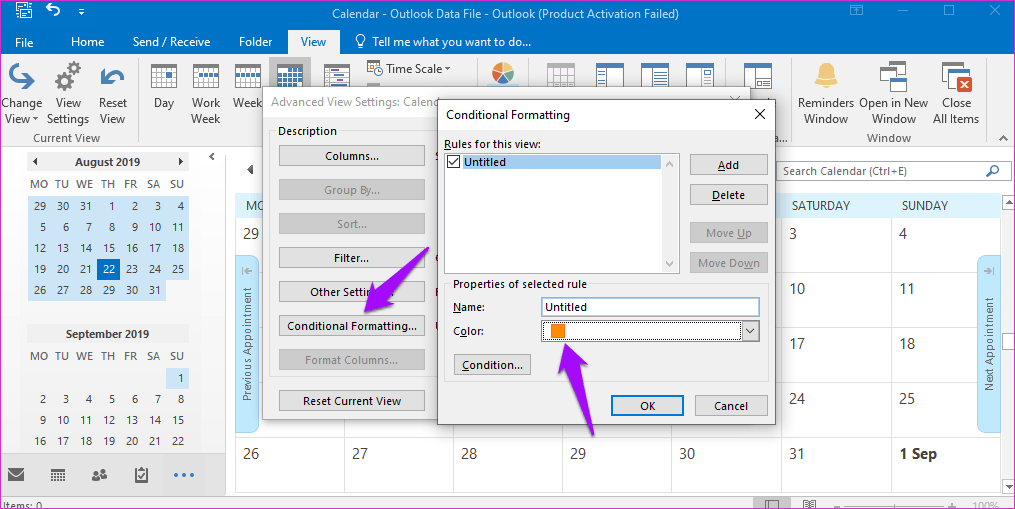The image size is (1015, 509).
Task: Confirm Conditional Formatting with OK
Action: (647, 405)
